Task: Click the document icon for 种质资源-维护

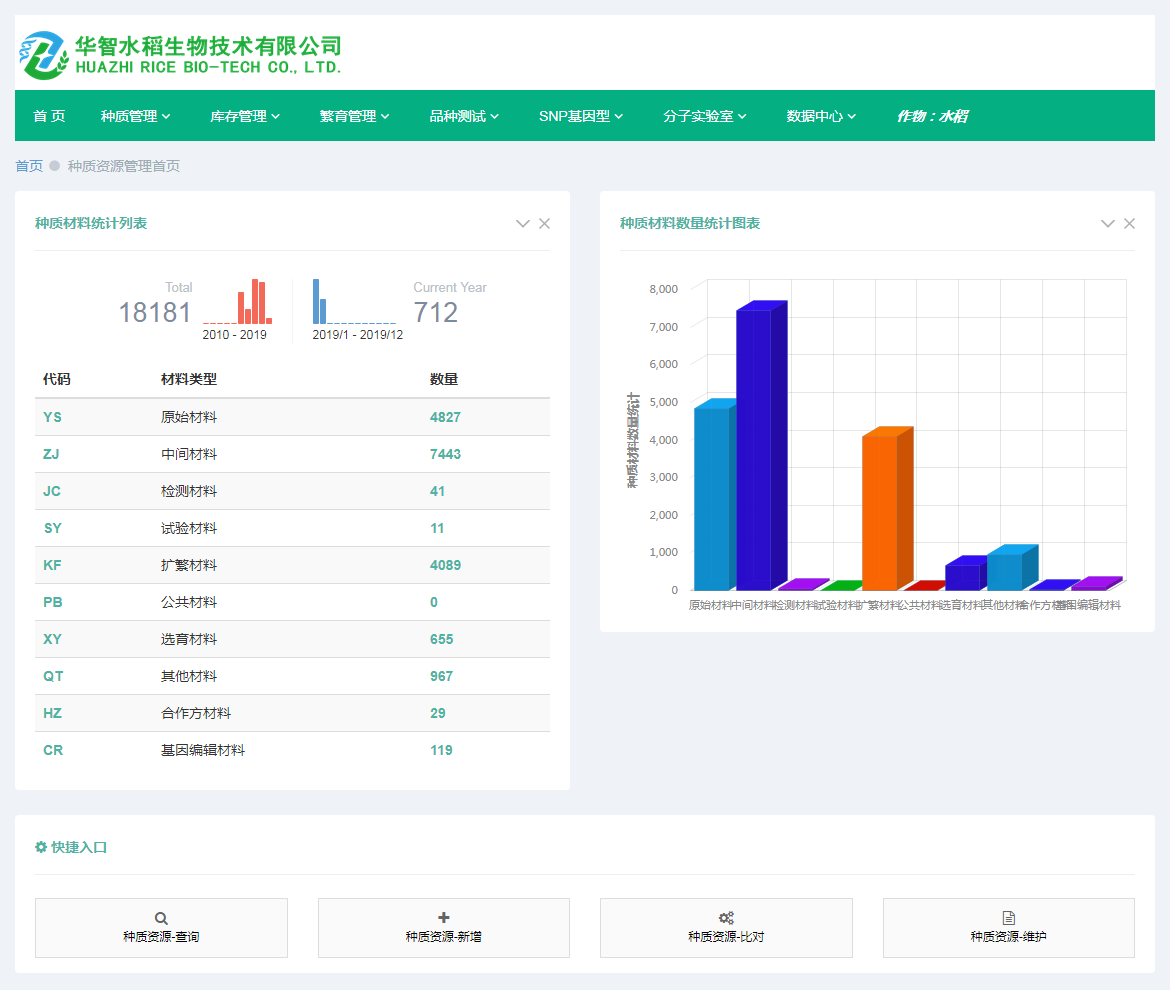Action: pyautogui.click(x=1009, y=918)
